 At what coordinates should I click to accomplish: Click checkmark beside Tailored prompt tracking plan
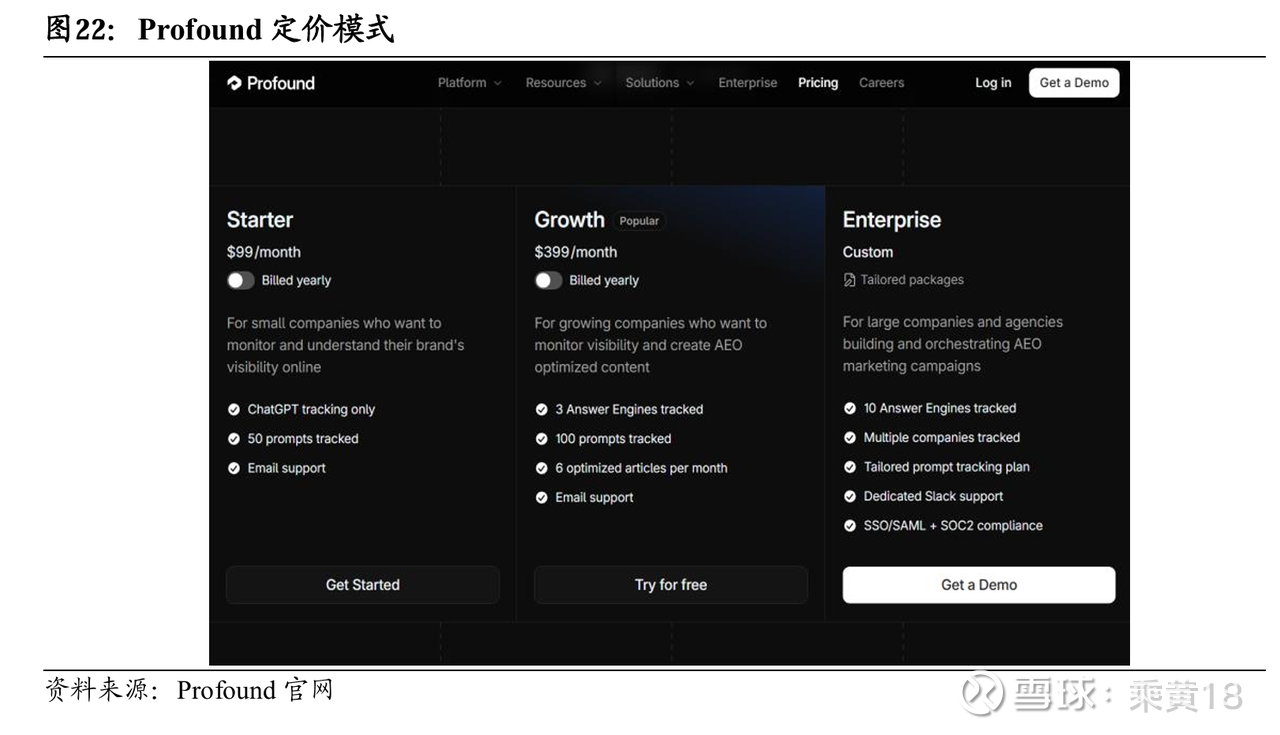click(x=850, y=467)
